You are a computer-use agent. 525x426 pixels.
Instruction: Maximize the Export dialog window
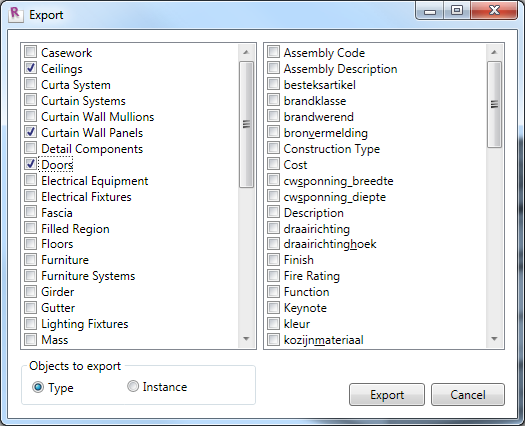[x=457, y=11]
